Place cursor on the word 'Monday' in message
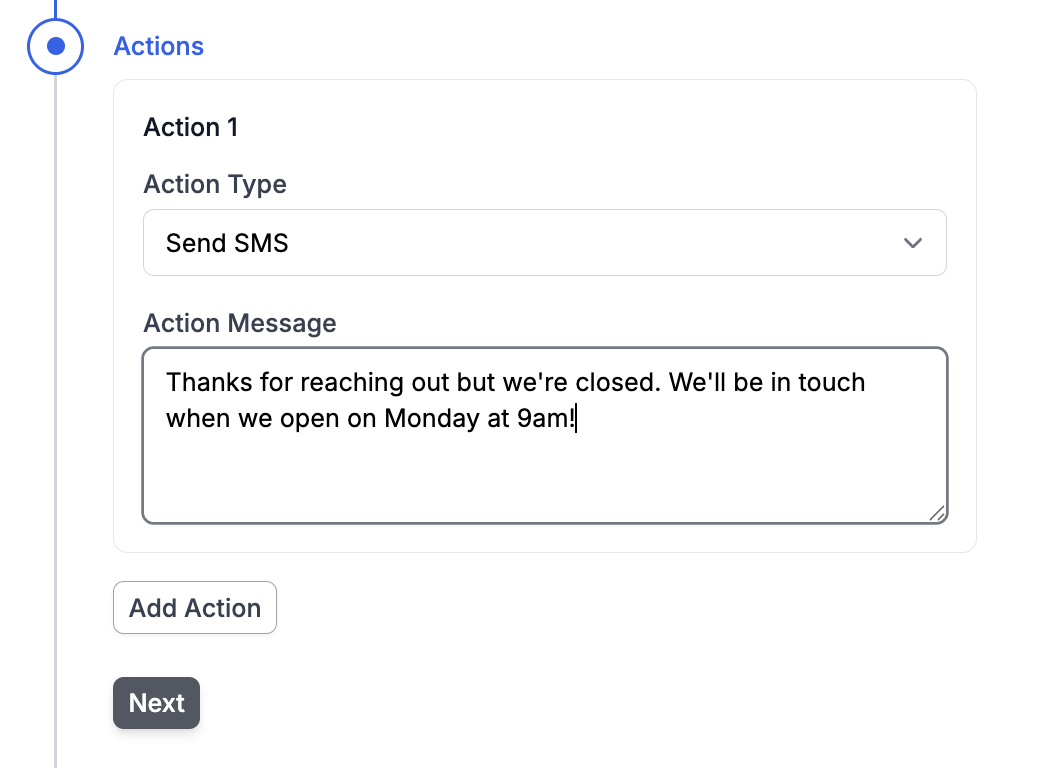Screen dimensions: 1040x768 click(431, 418)
